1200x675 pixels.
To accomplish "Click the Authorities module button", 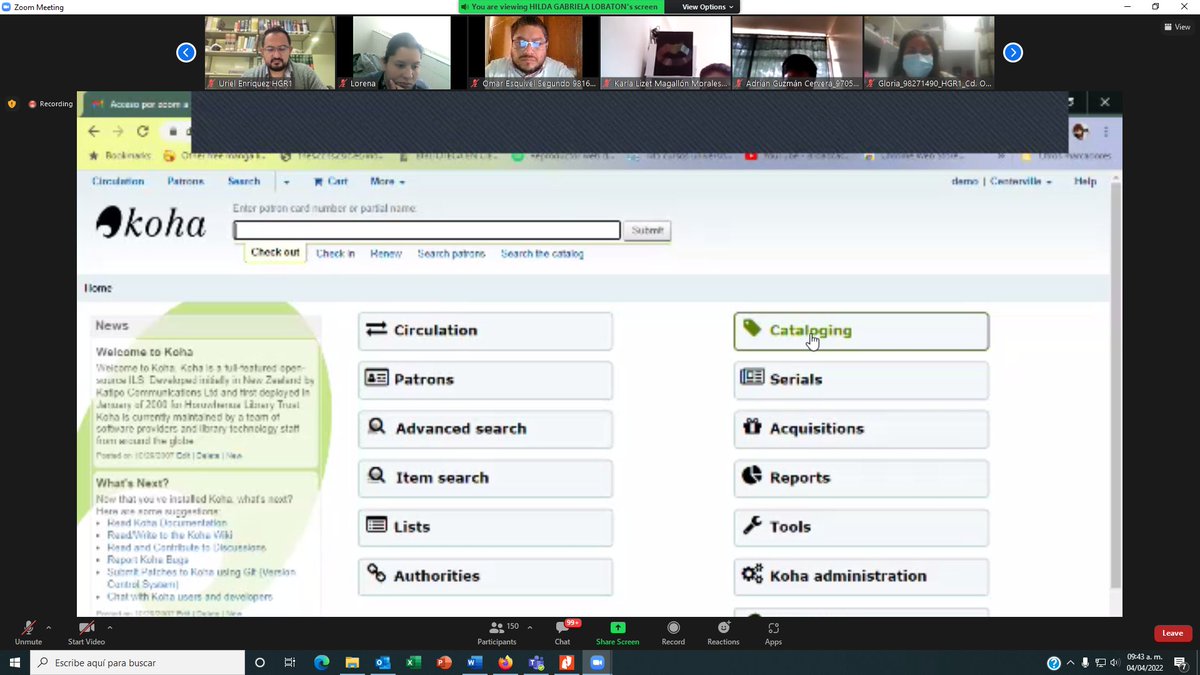I will (485, 576).
